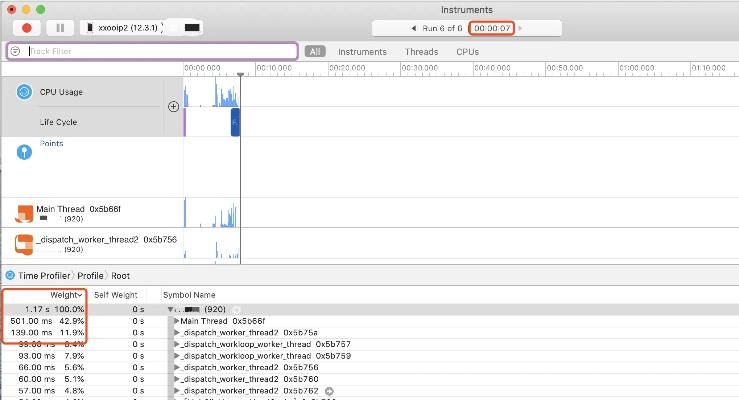This screenshot has width=739, height=400.
Task: Click the Points track pin icon
Action: pyautogui.click(x=25, y=151)
